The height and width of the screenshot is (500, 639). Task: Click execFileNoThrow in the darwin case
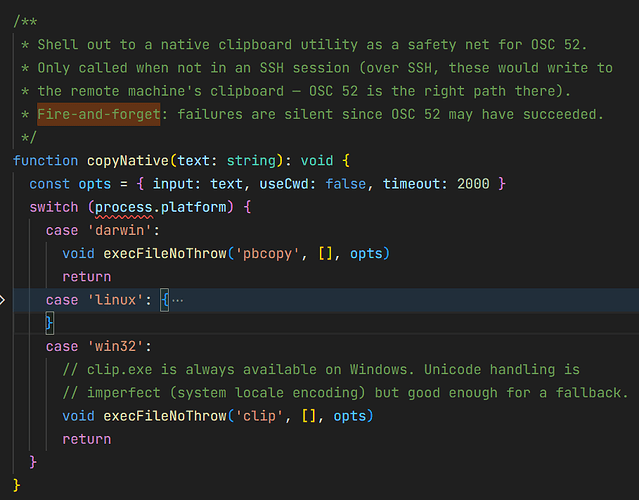(x=165, y=254)
